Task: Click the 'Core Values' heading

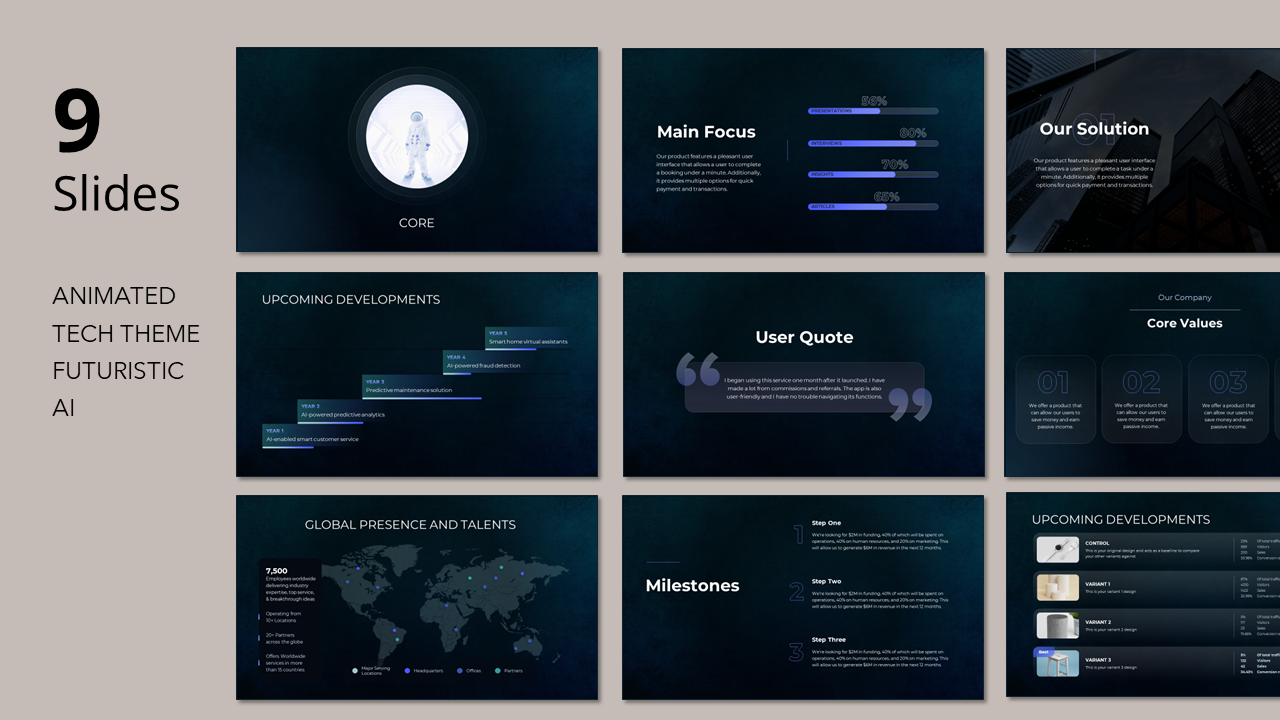Action: pyautogui.click(x=1185, y=323)
